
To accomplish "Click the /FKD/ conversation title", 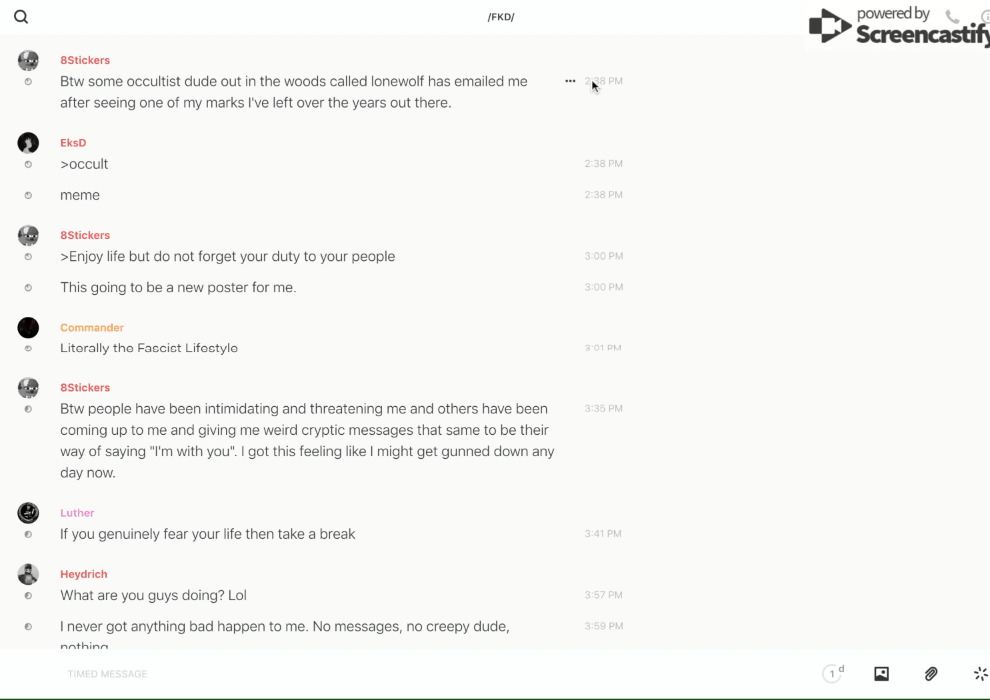I will 501,17.
